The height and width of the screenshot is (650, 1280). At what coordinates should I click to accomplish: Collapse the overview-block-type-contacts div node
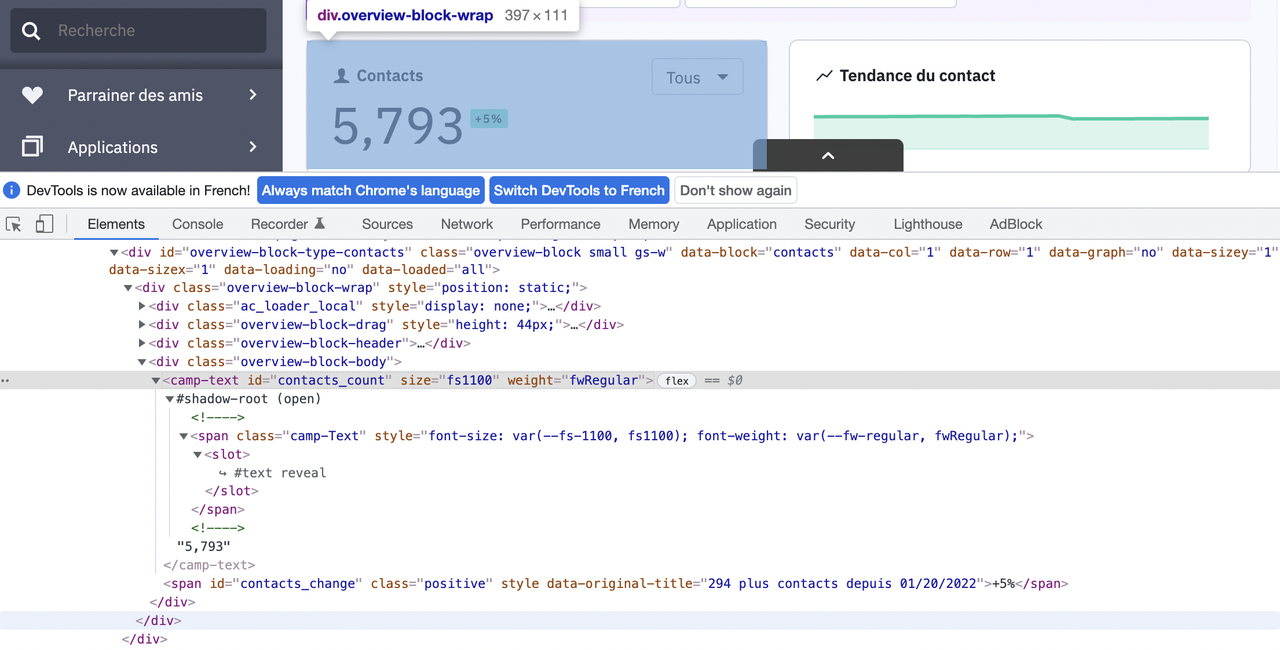pos(114,252)
